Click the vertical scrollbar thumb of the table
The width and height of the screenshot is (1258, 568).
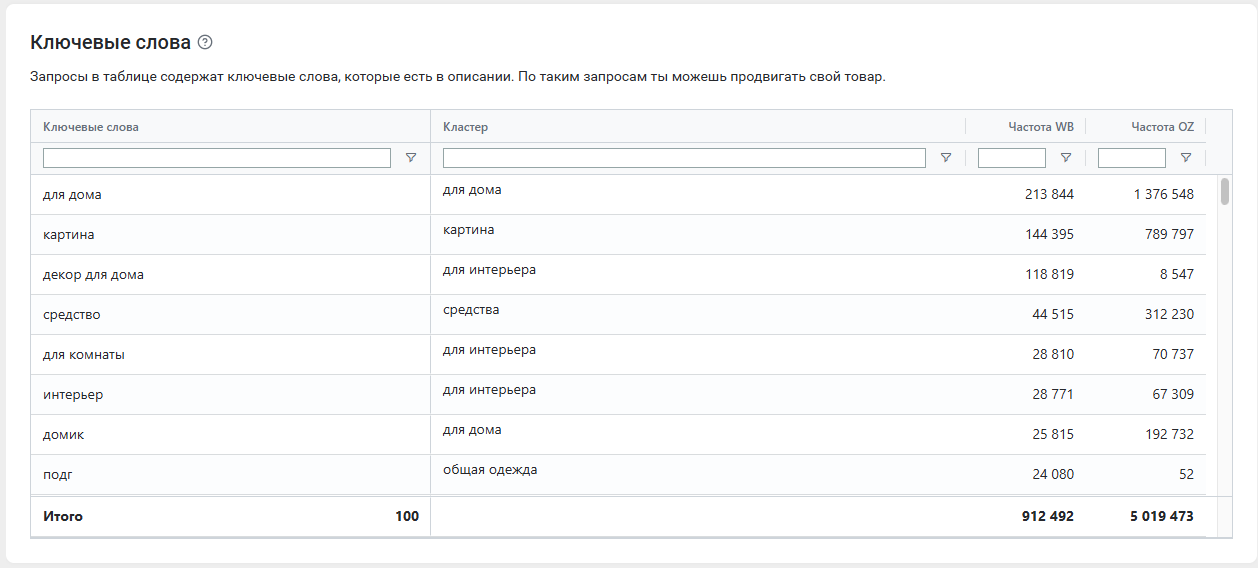click(x=1225, y=191)
